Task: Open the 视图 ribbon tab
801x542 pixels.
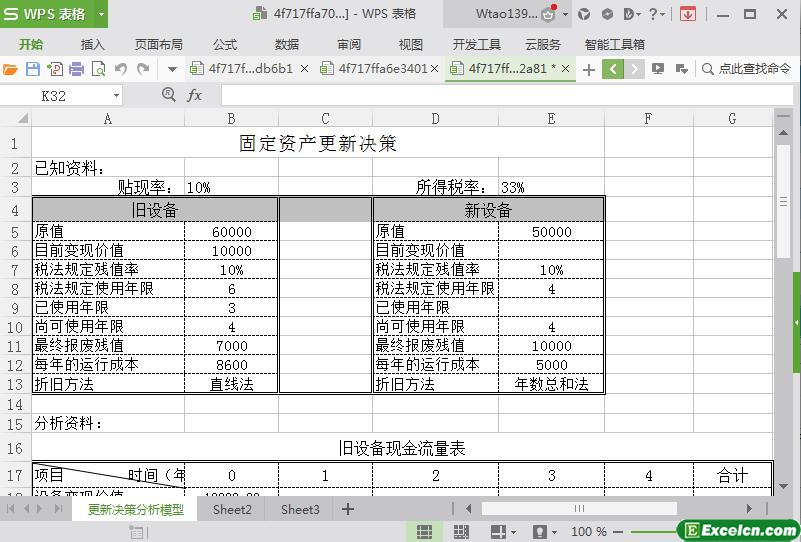Action: pyautogui.click(x=411, y=44)
